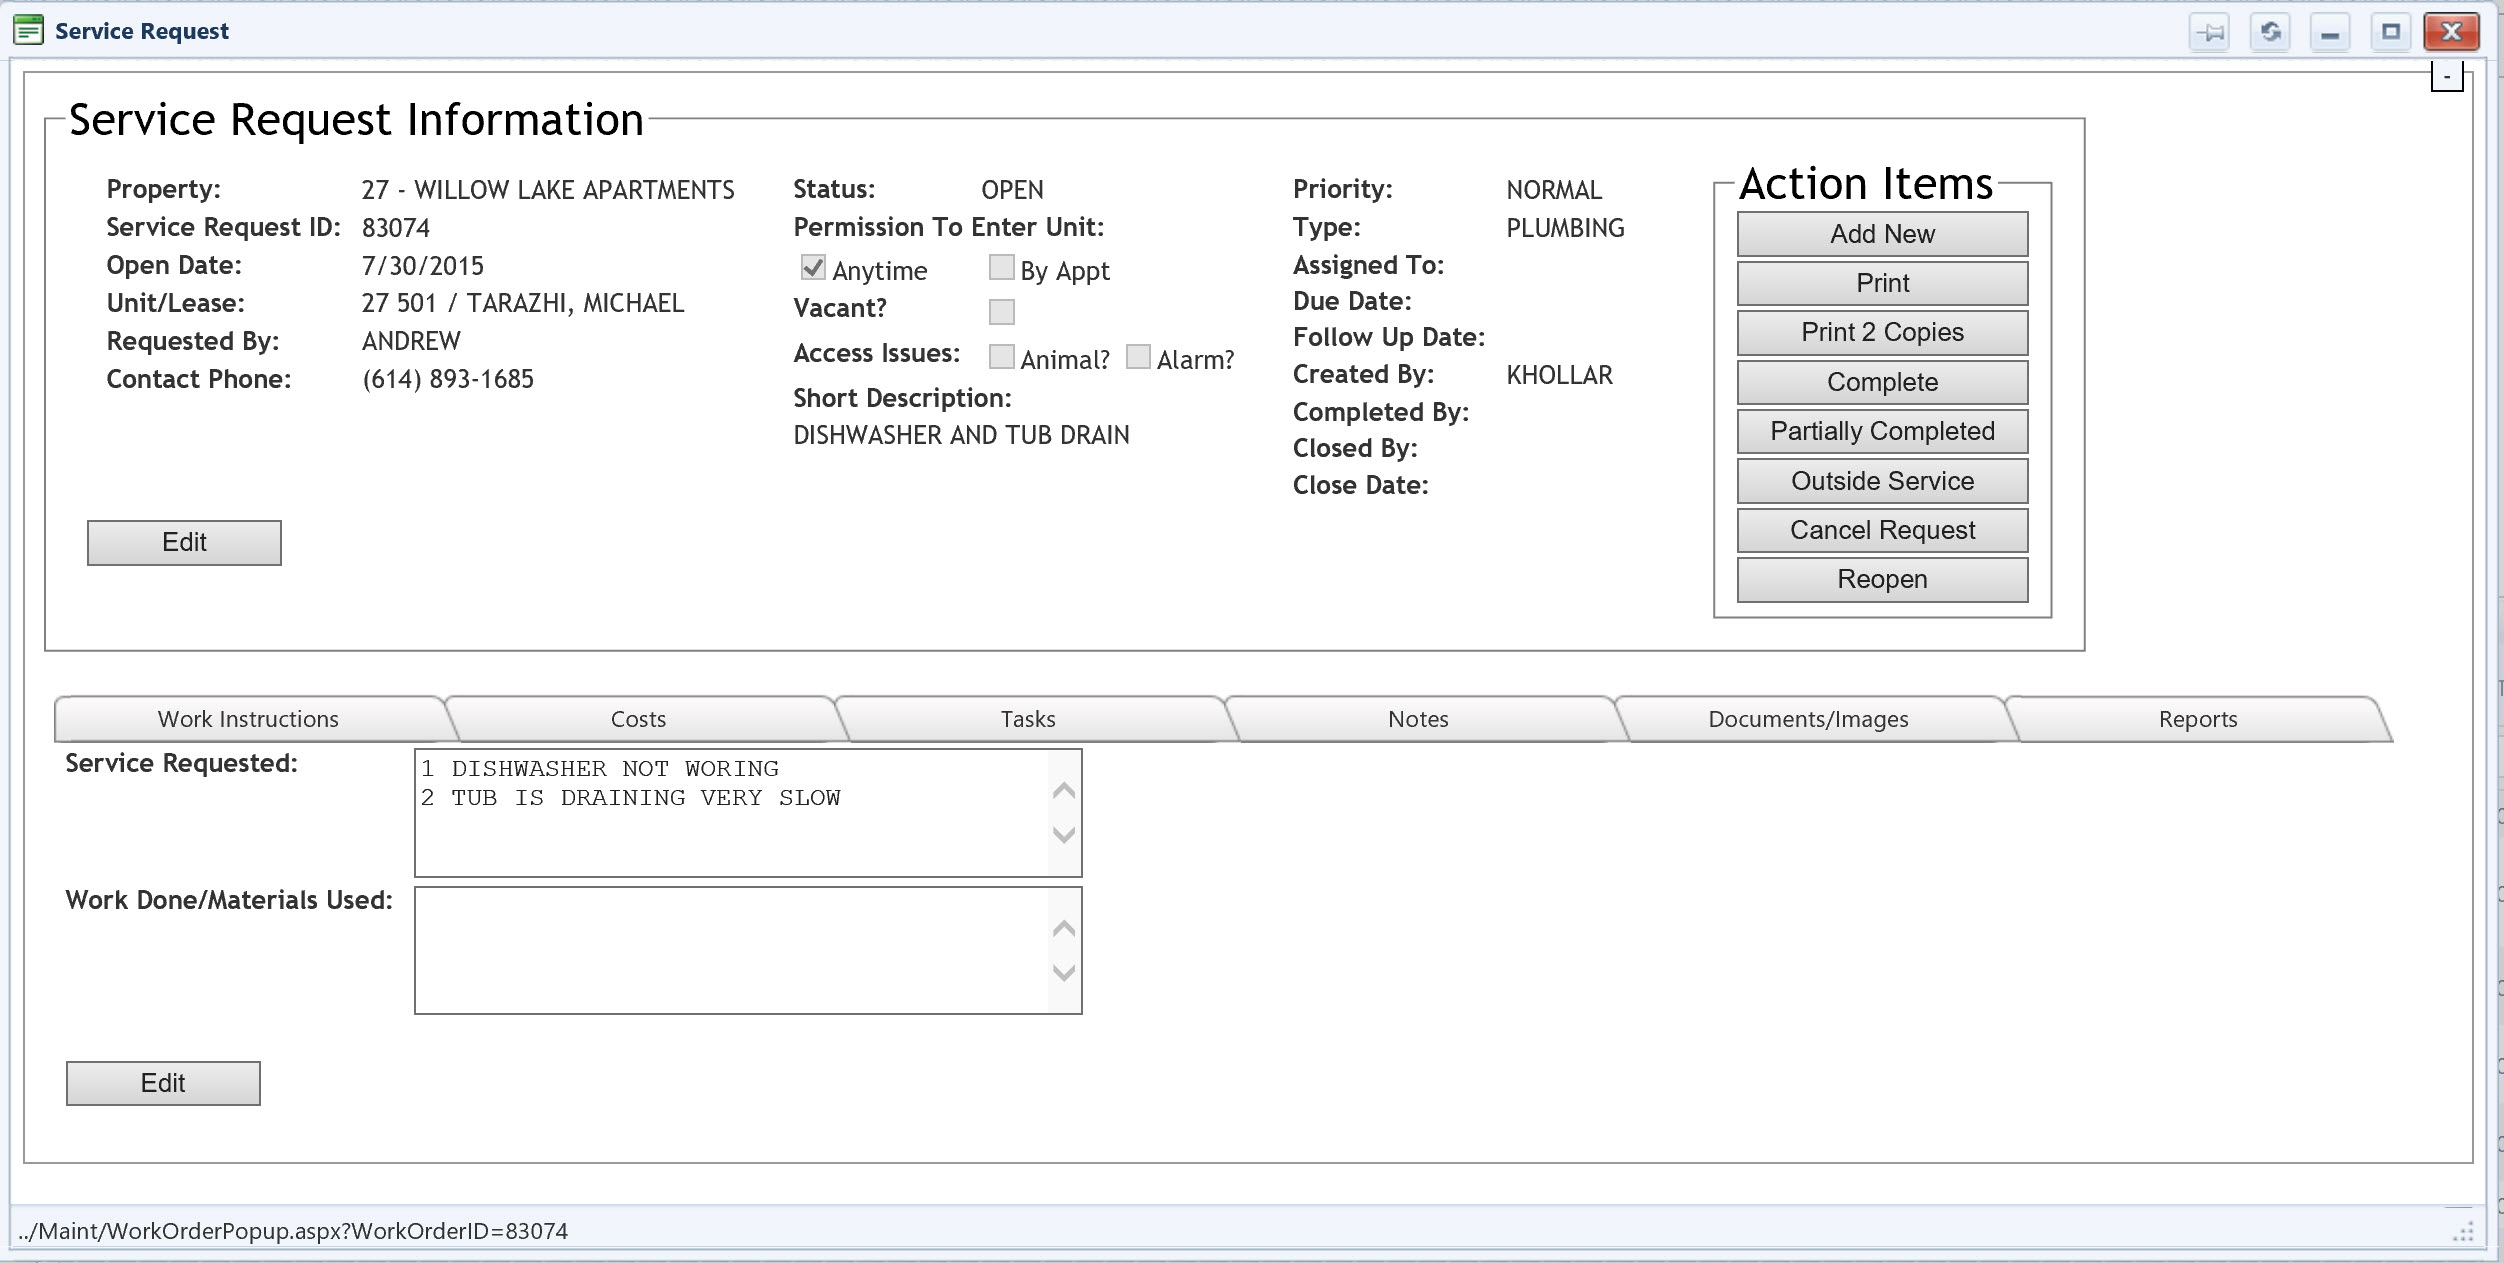This screenshot has height=1263, width=2504.
Task: Click the Service Request window icon
Action: click(28, 31)
